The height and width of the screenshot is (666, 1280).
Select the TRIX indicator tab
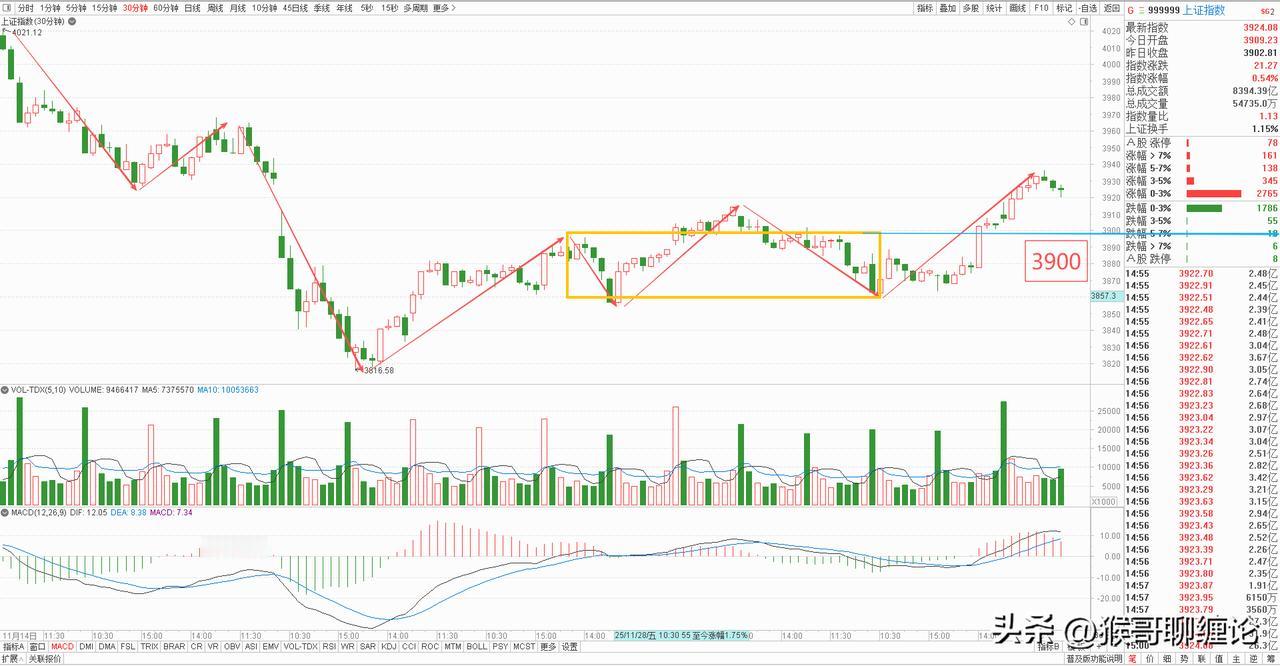pyautogui.click(x=149, y=646)
